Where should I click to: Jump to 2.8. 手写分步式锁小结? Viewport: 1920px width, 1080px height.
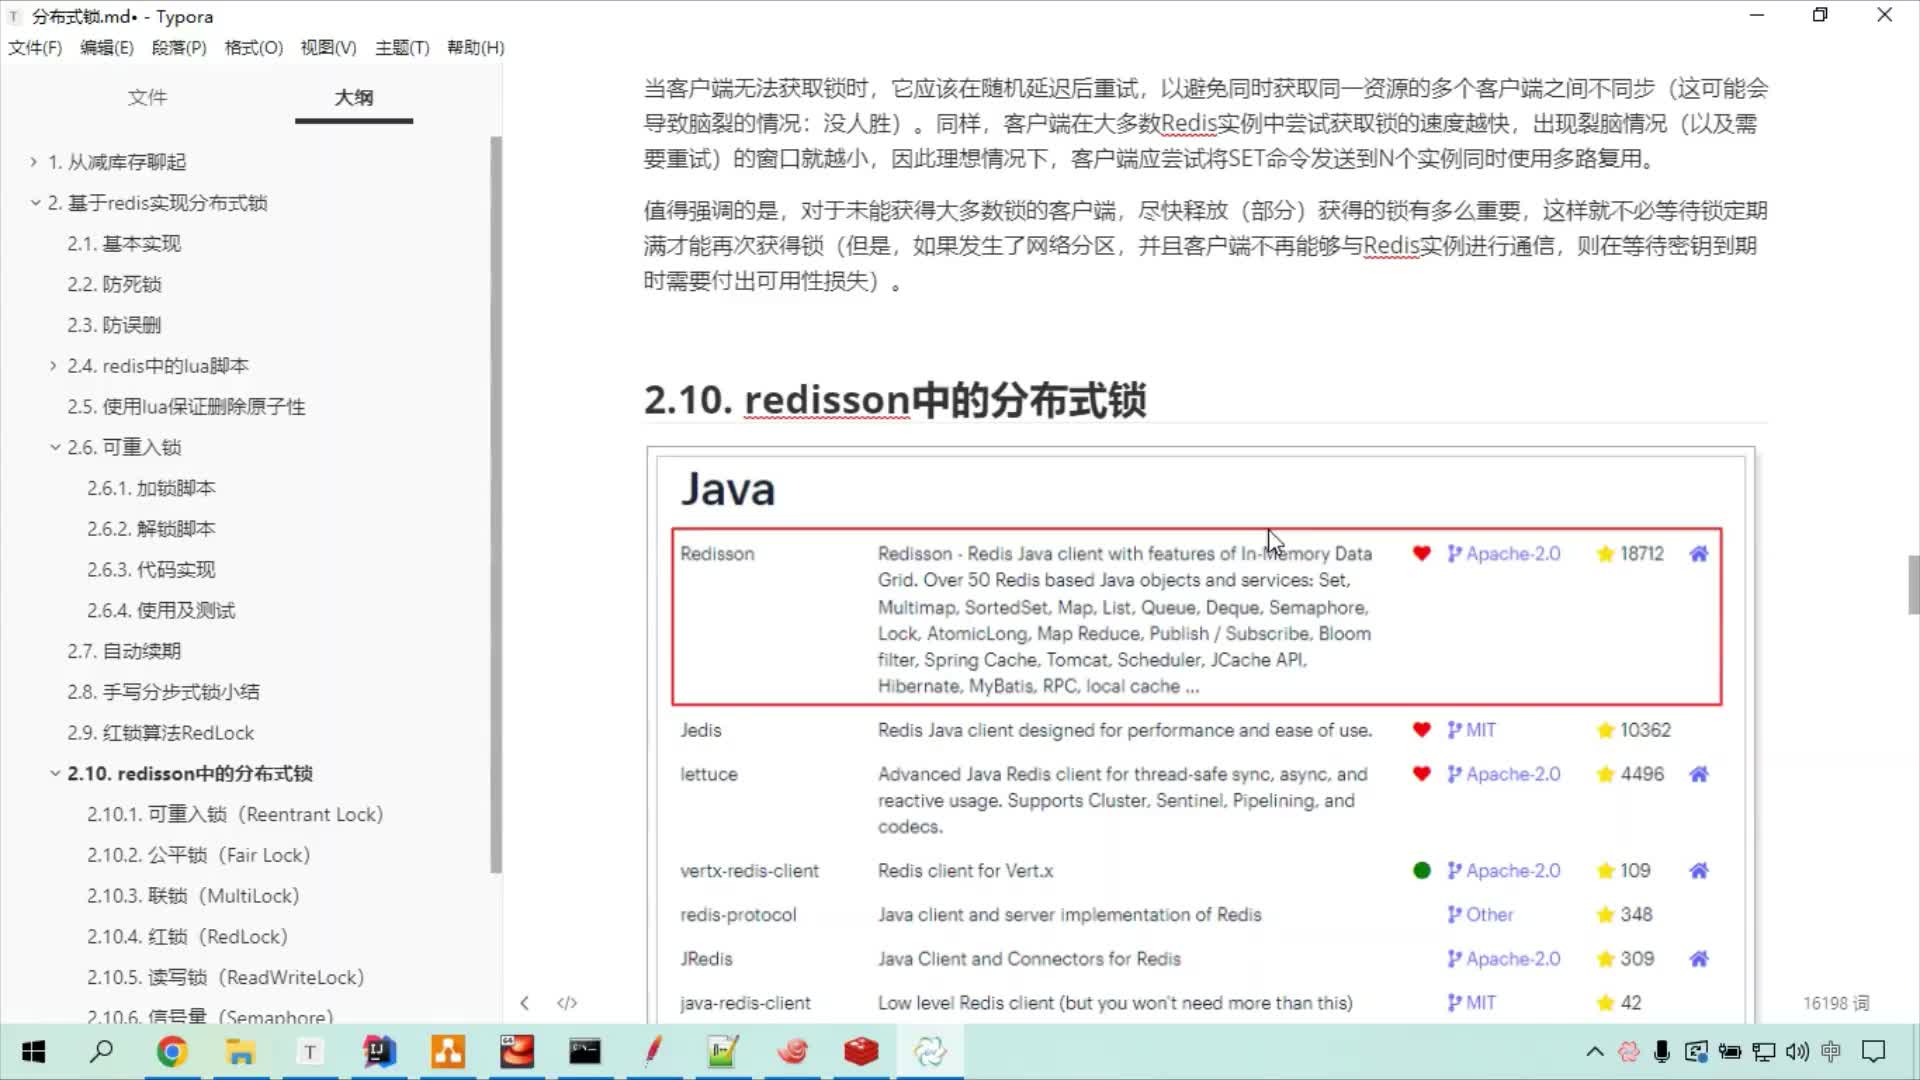(163, 692)
